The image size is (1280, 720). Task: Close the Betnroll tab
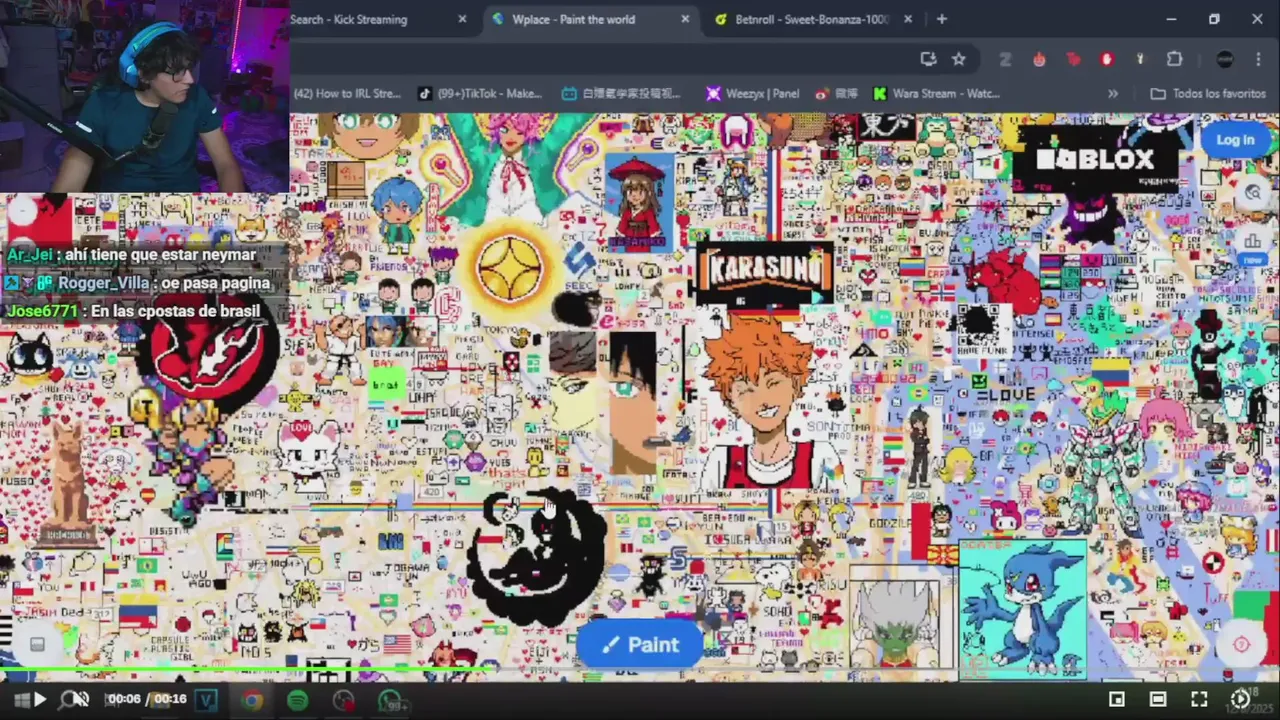point(908,19)
